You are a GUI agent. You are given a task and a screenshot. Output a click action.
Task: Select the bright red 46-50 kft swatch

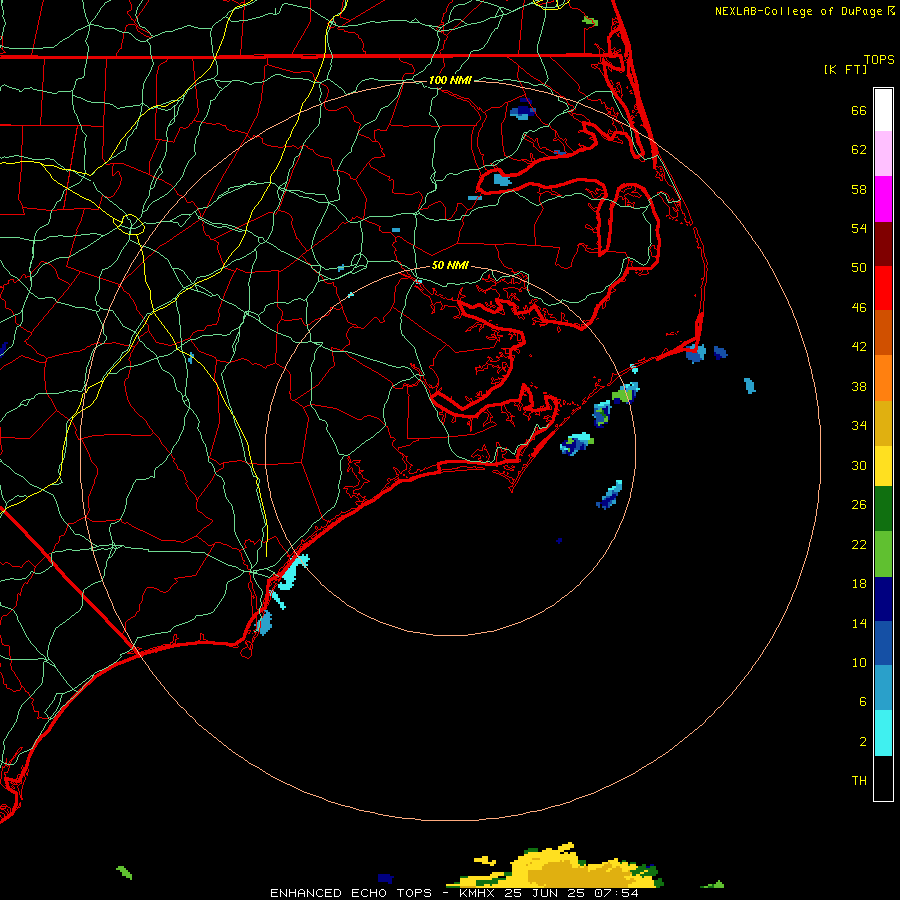[x=883, y=288]
